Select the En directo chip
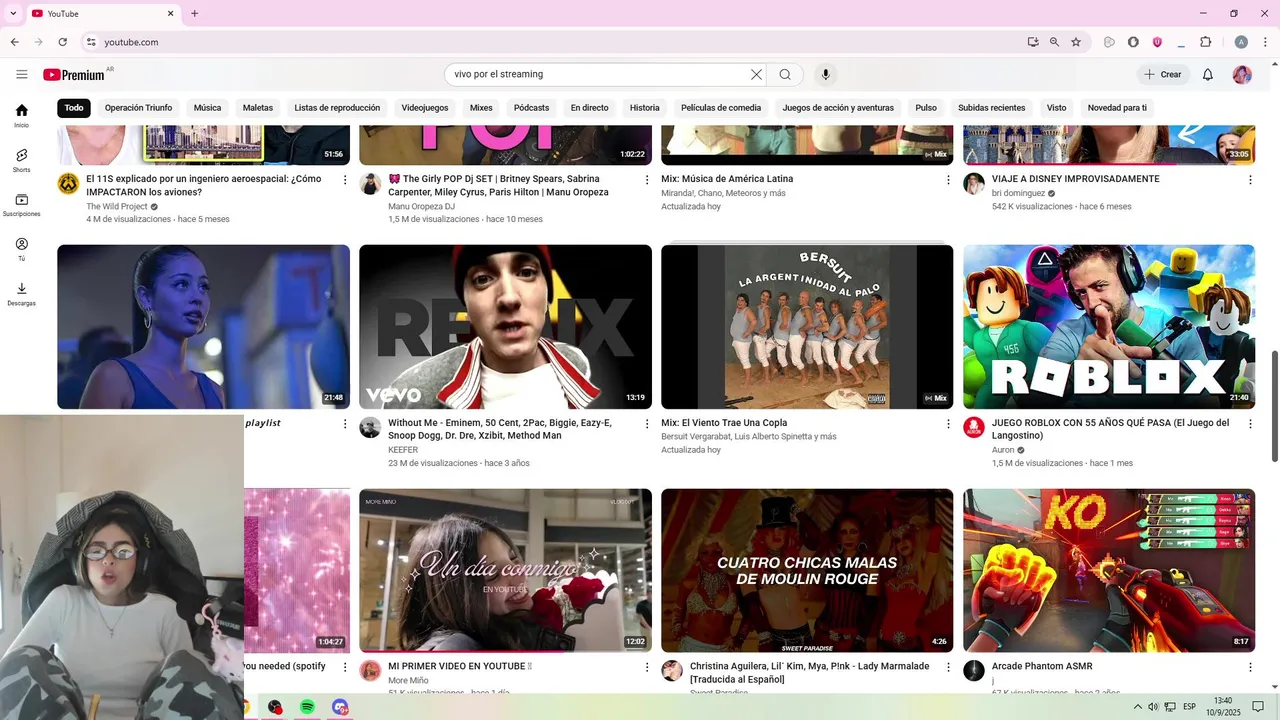The image size is (1280, 720). click(x=589, y=108)
